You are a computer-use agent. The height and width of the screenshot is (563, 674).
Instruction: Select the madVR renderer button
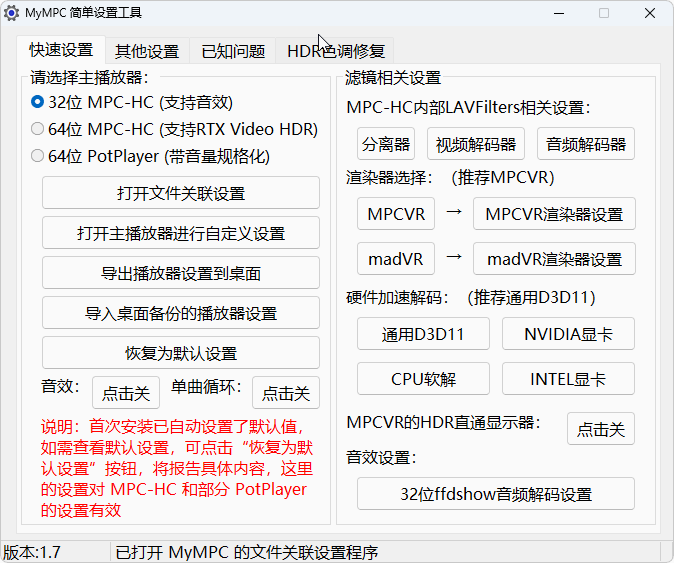pos(396,259)
